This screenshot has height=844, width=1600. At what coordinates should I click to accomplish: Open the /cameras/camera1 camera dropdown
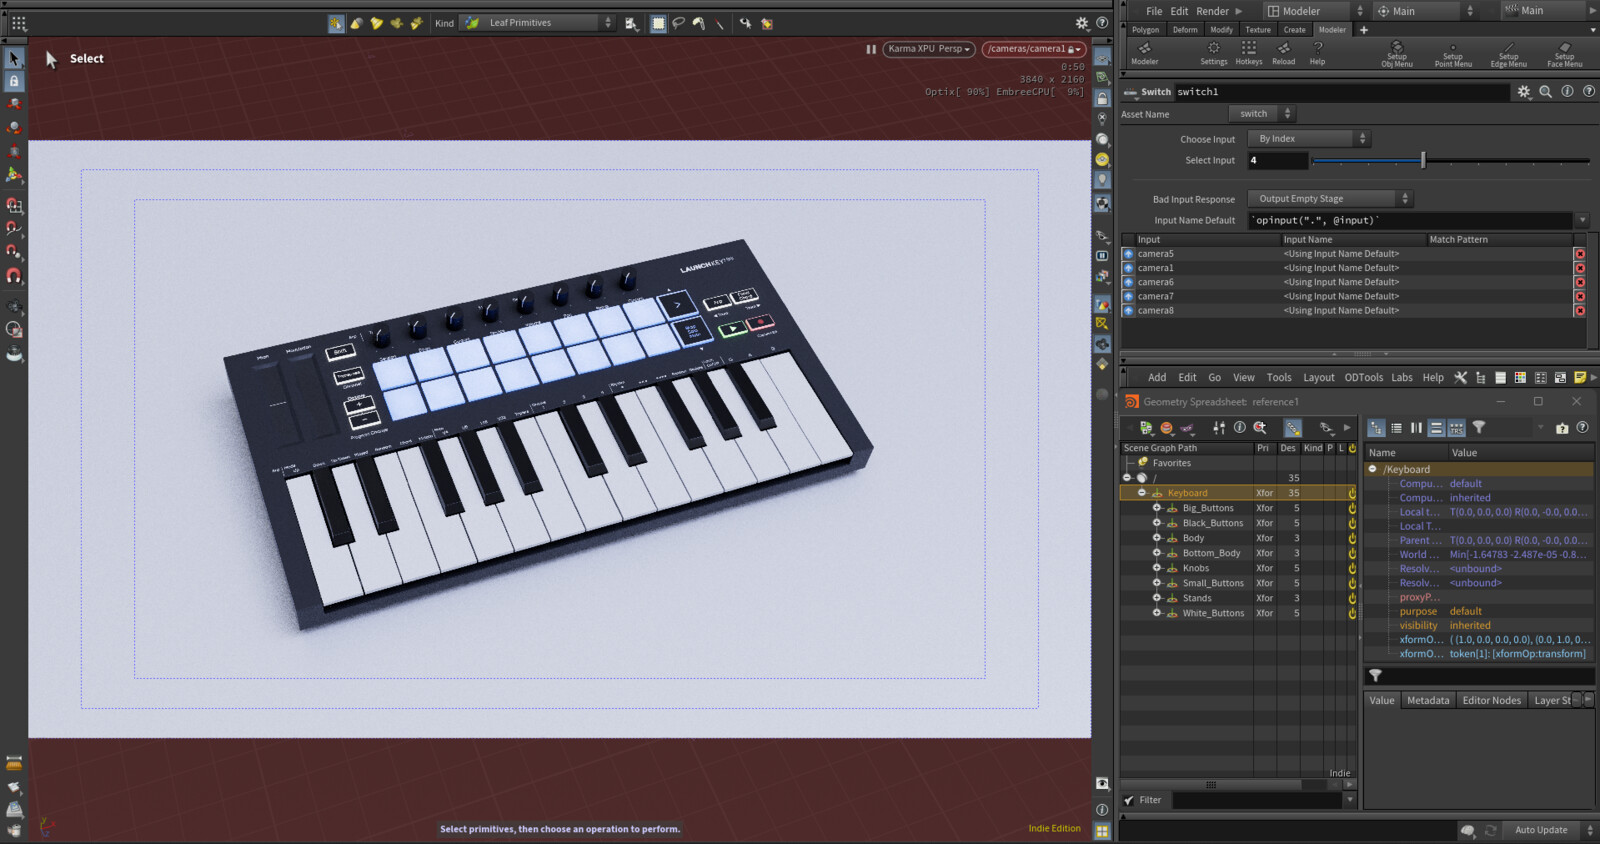coord(1034,49)
